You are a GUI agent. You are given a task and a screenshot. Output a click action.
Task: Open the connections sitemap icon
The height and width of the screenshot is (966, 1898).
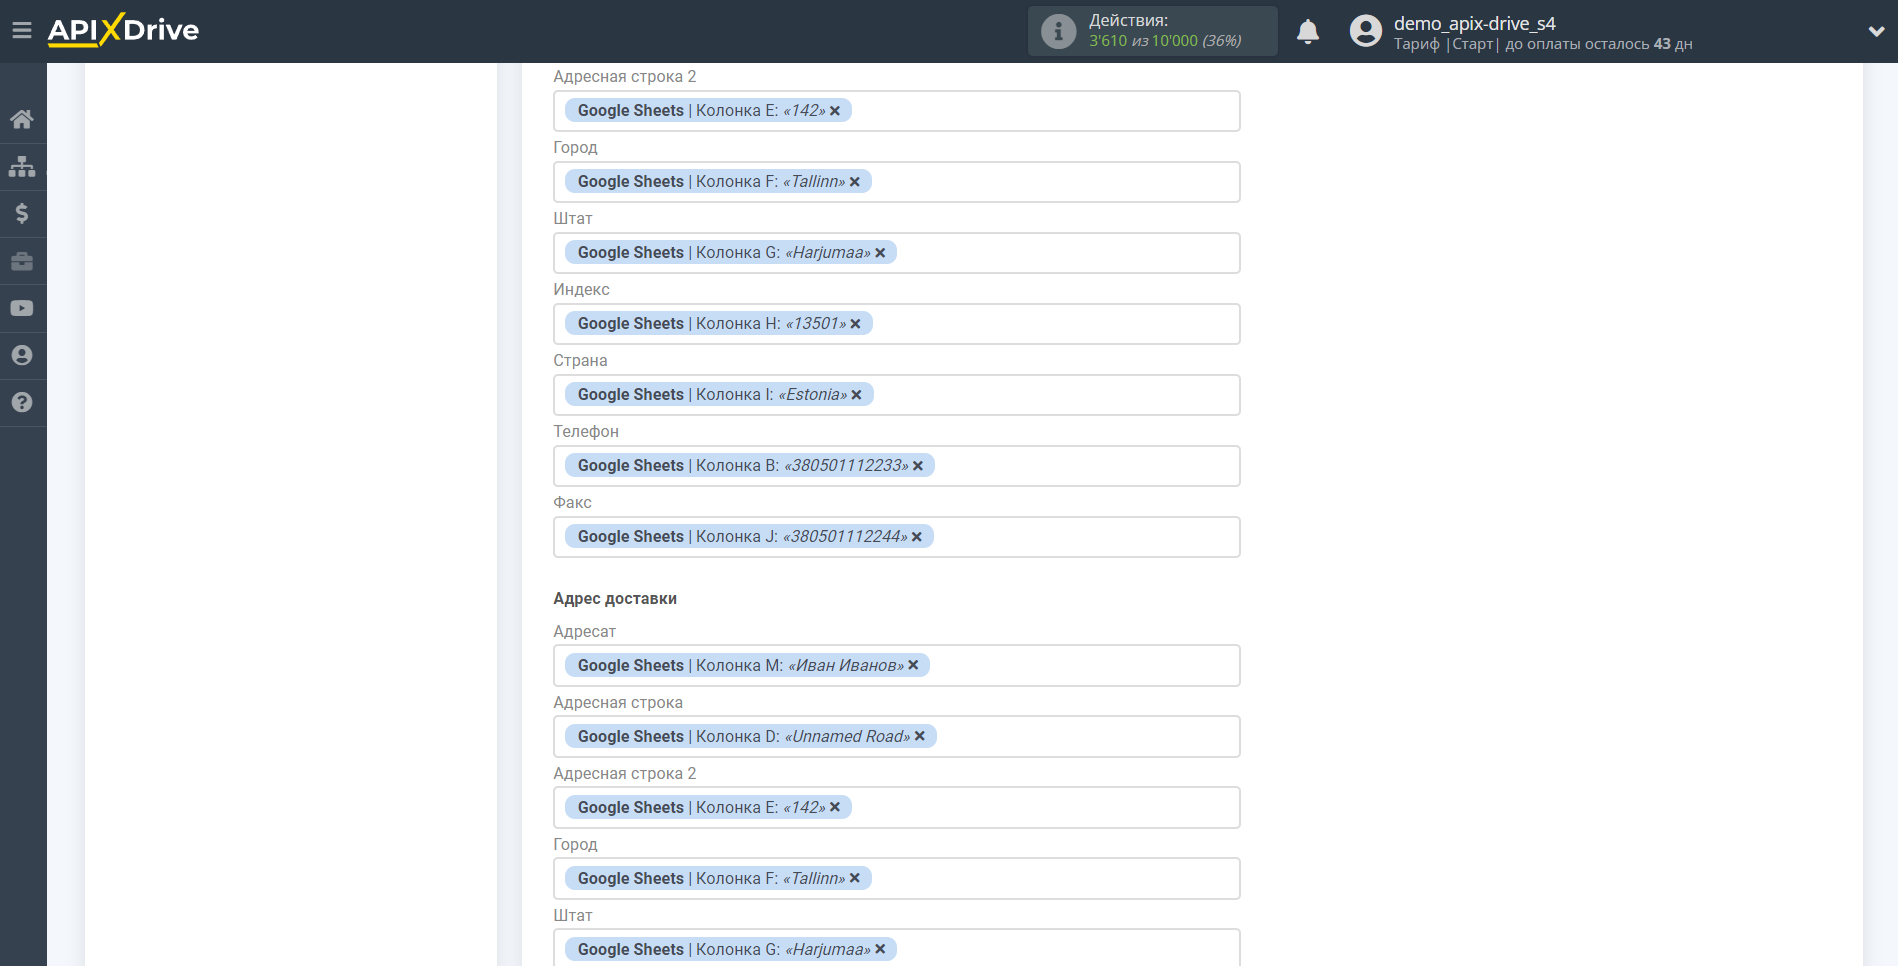click(x=22, y=166)
